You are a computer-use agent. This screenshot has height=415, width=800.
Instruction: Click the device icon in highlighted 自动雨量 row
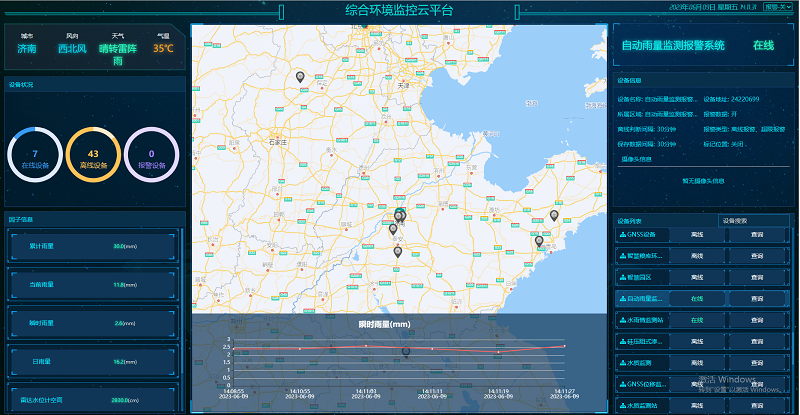coord(622,299)
